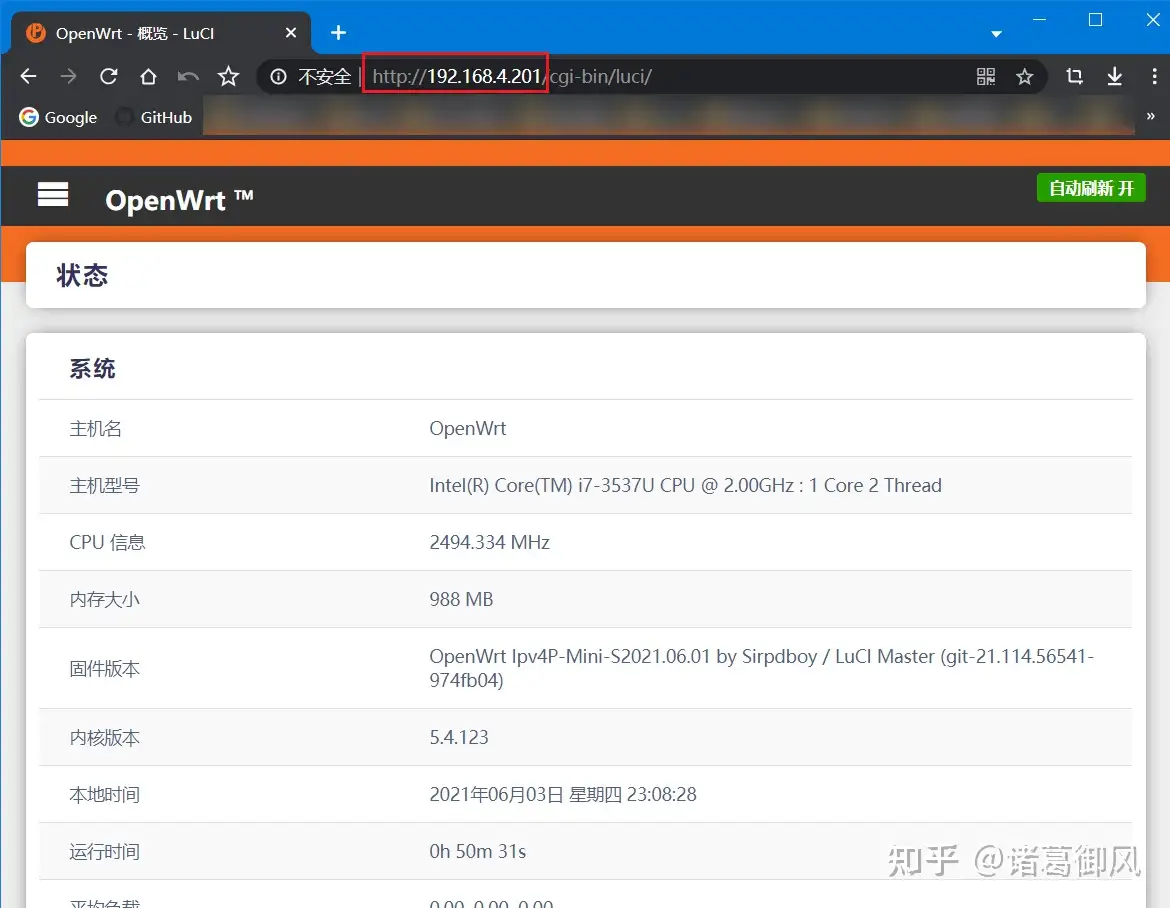The image size is (1170, 908).
Task: Click the 系统 section heading
Action: pos(93,369)
